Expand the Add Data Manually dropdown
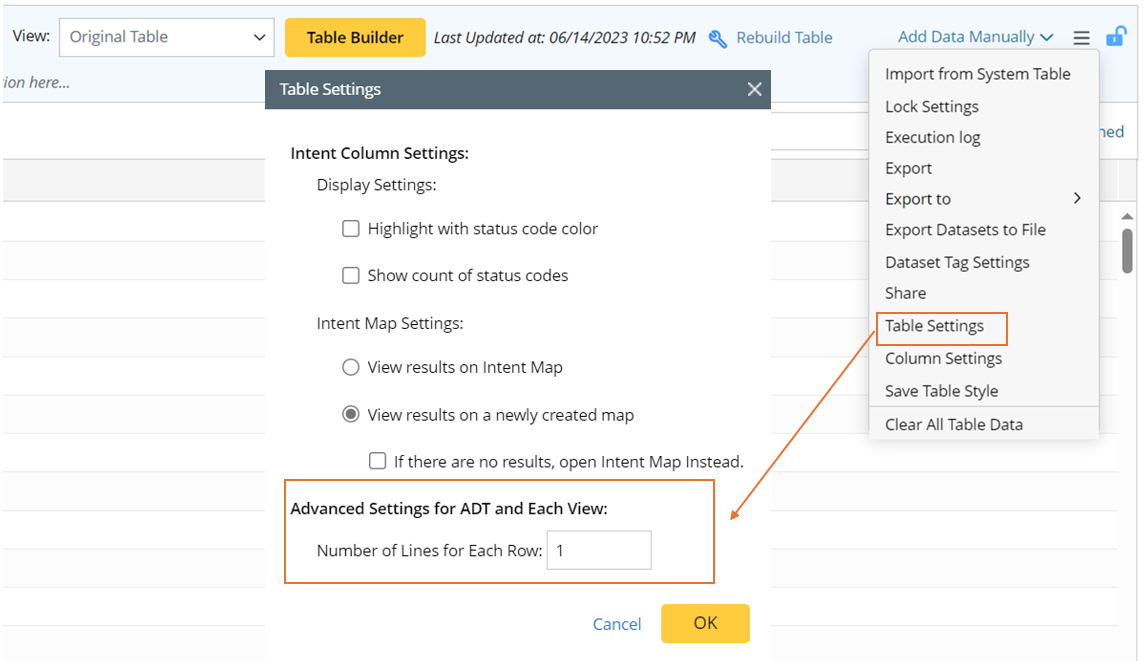This screenshot has width=1145, height=661. coord(975,37)
